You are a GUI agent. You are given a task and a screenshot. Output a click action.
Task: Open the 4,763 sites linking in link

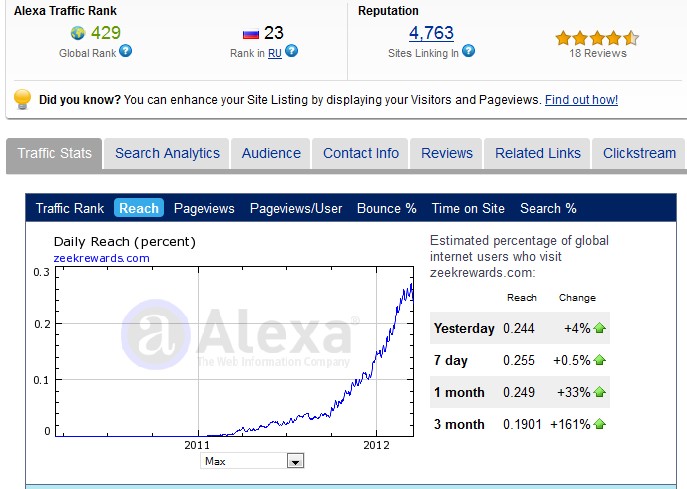[x=431, y=33]
